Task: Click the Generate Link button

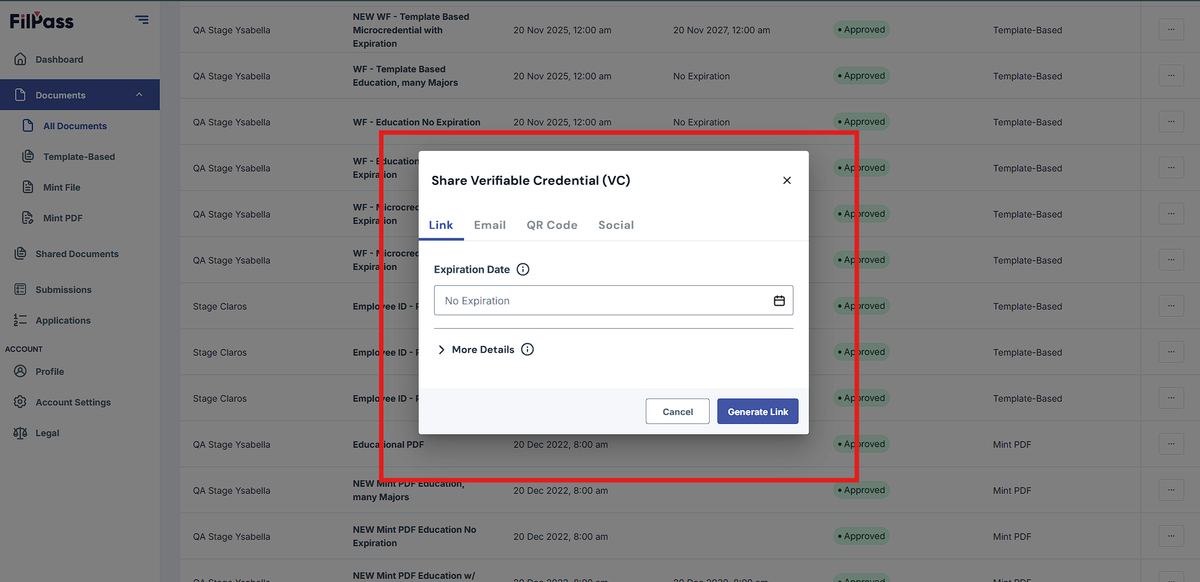Action: pos(758,412)
